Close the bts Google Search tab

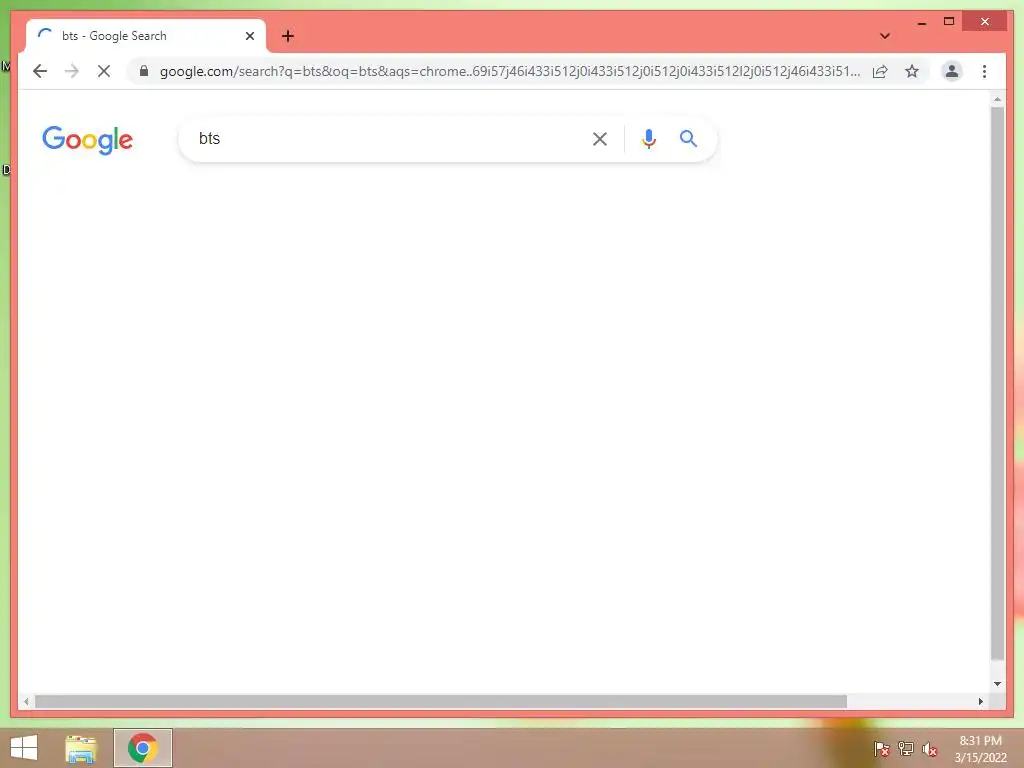coord(249,36)
